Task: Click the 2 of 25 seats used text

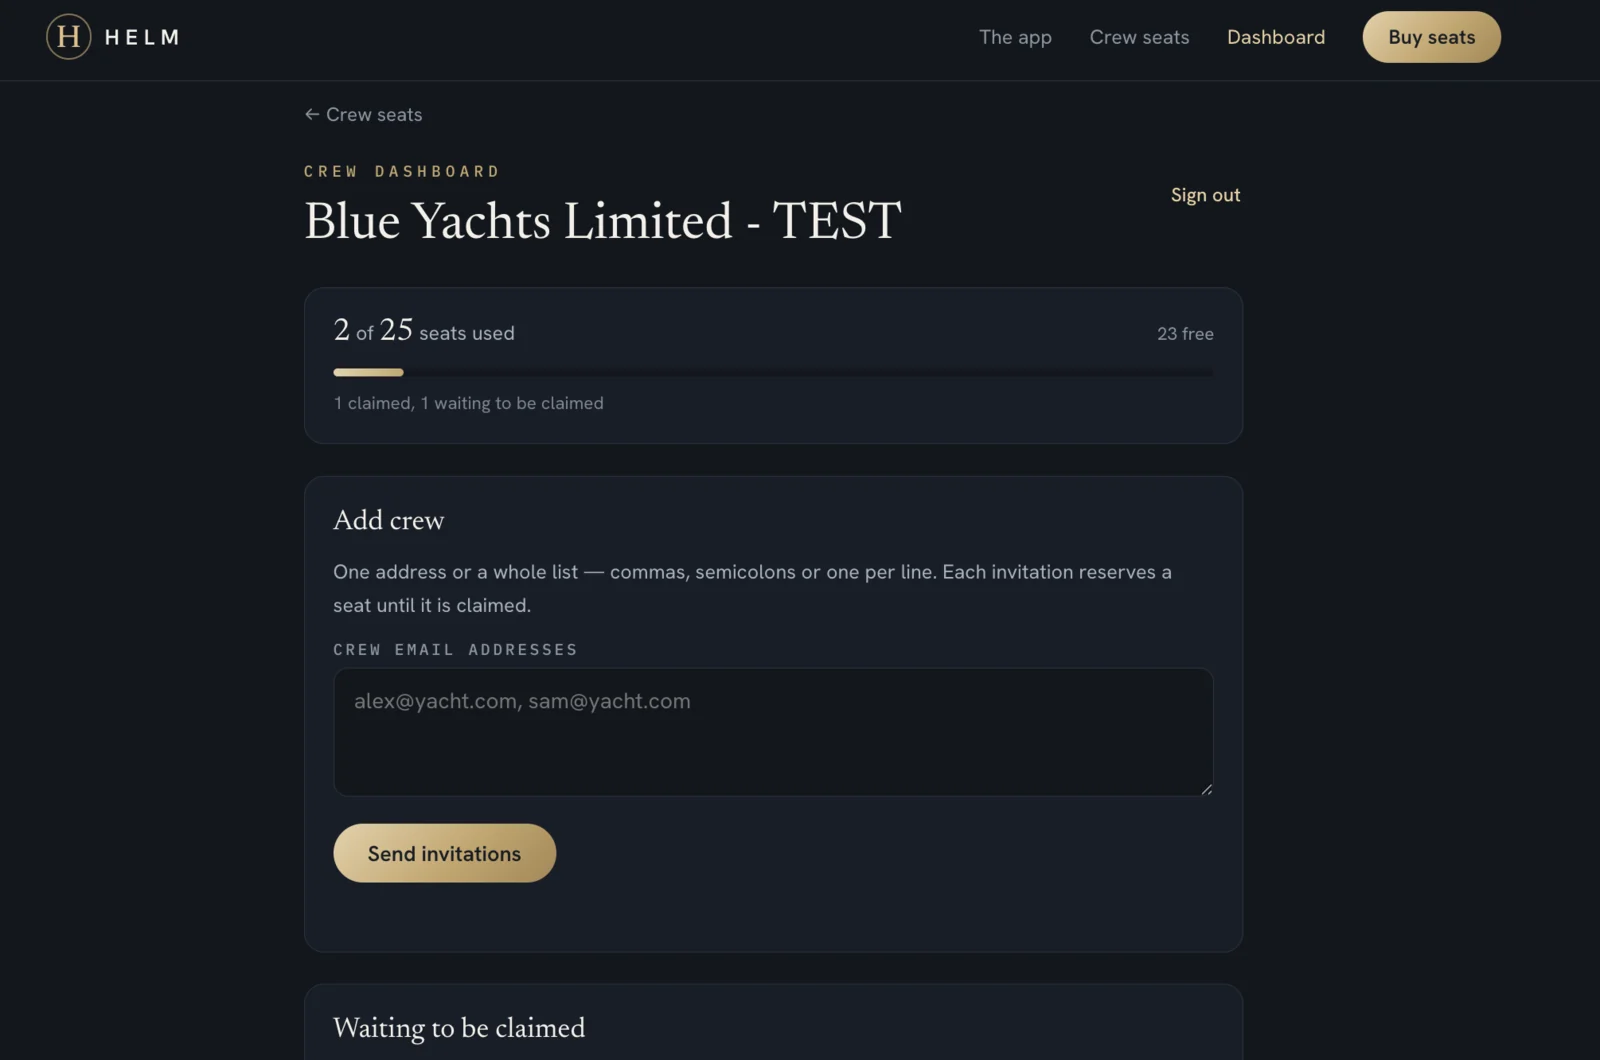Action: 424,330
